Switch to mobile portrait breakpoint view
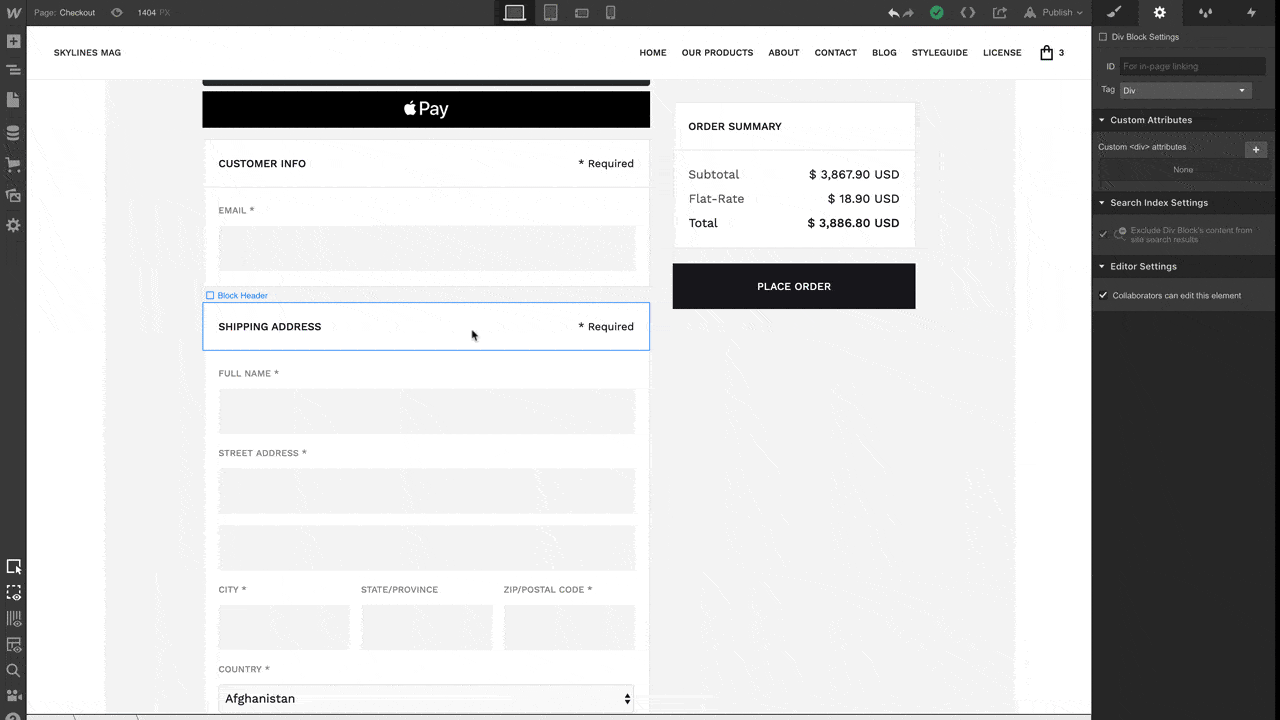1280x720 pixels. [x=610, y=13]
